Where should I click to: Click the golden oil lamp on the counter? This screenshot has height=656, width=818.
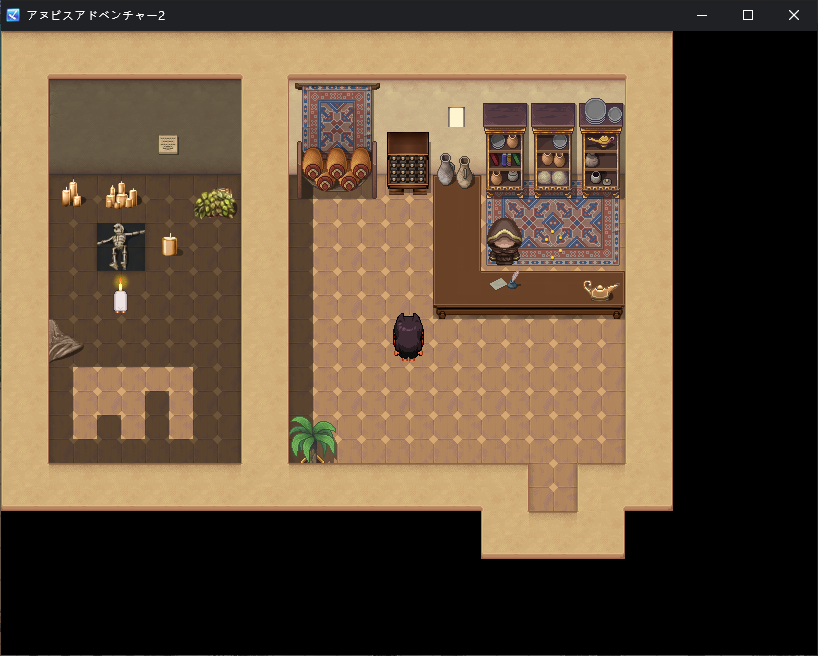[600, 290]
